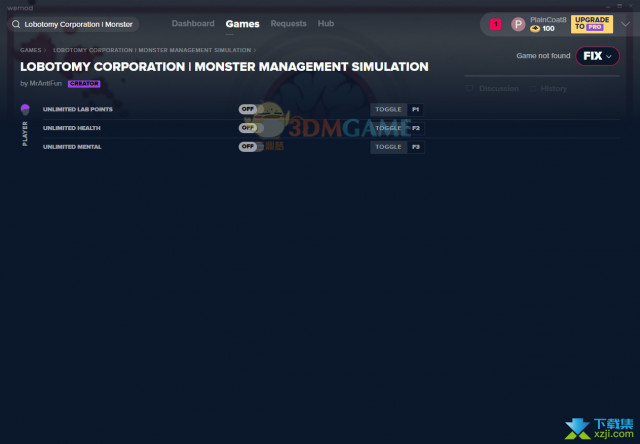
Task: Click the History icon
Action: click(532, 89)
